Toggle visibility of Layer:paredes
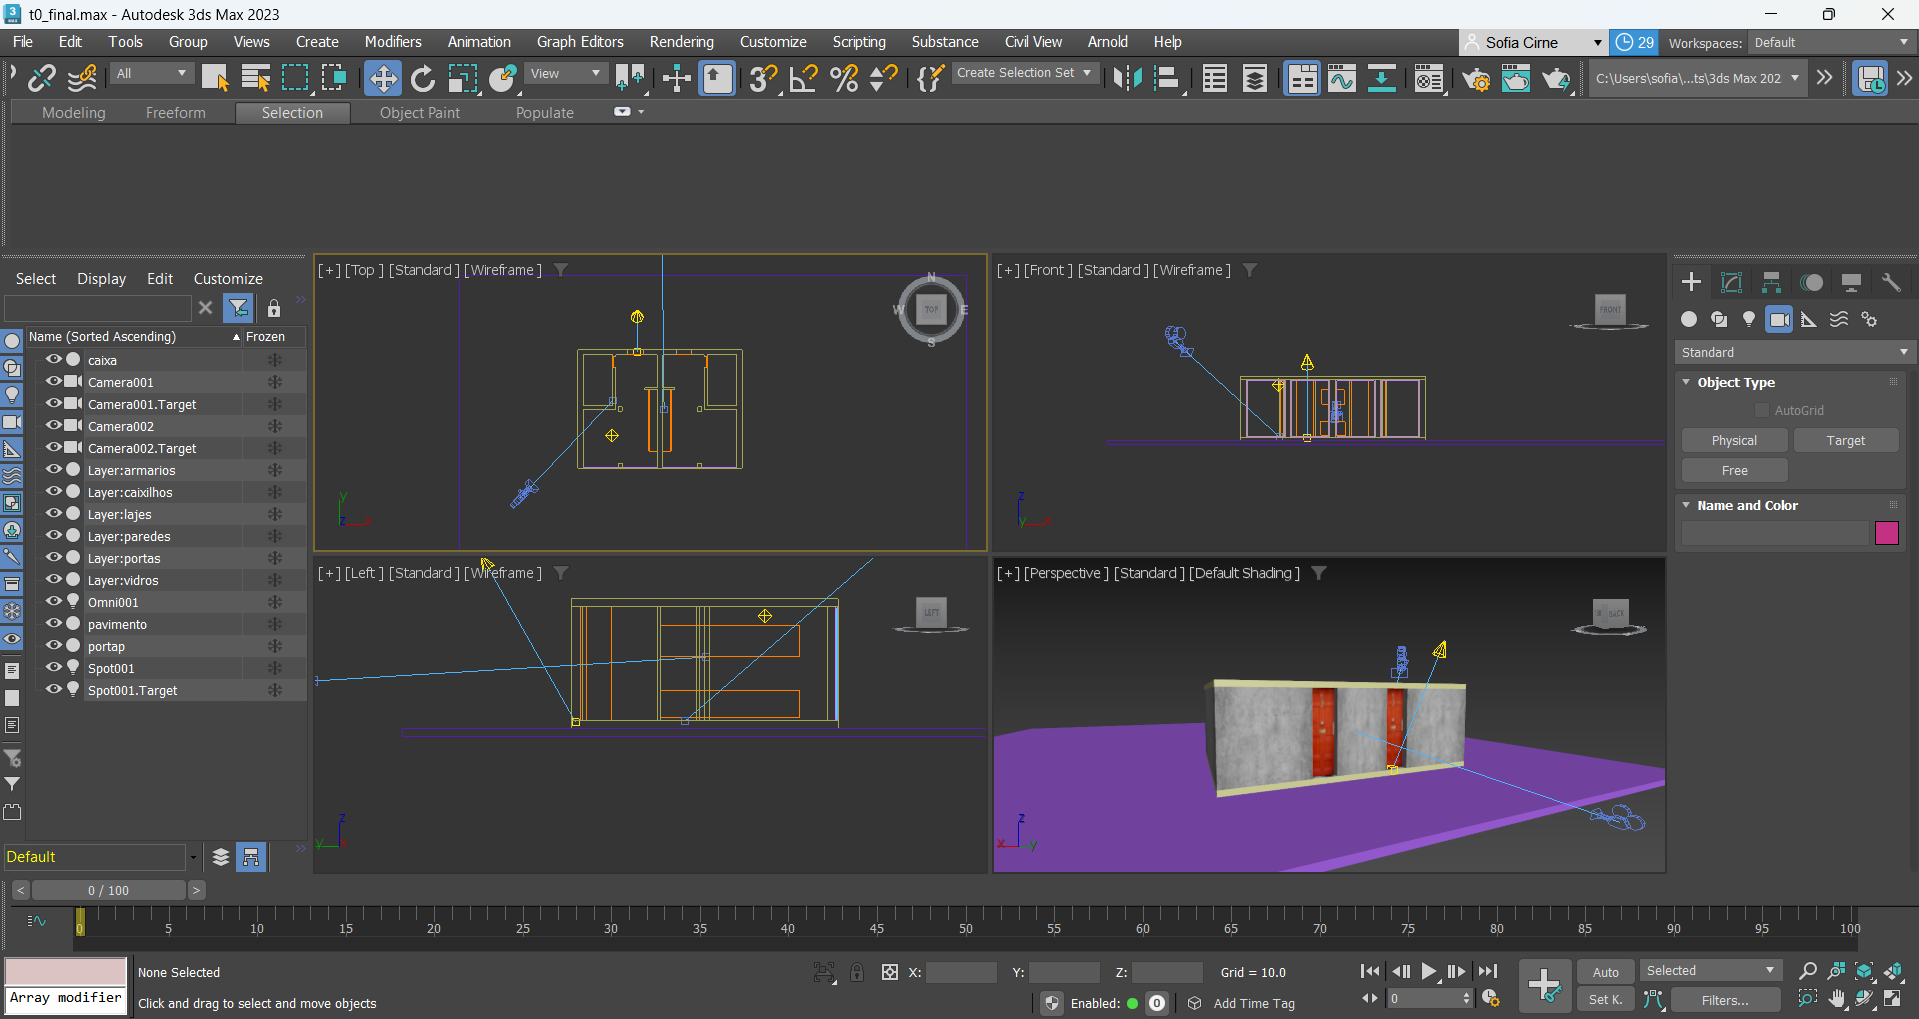The width and height of the screenshot is (1919, 1019). click(x=54, y=535)
